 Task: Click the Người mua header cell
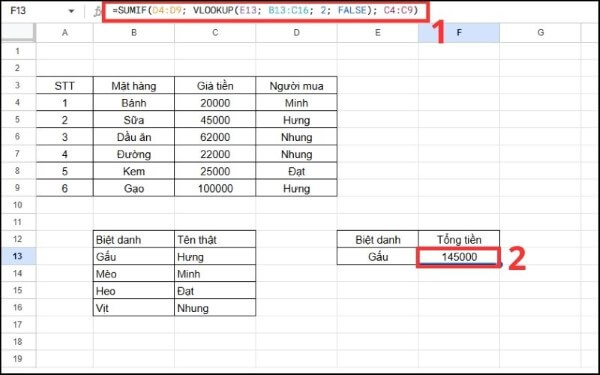(297, 86)
